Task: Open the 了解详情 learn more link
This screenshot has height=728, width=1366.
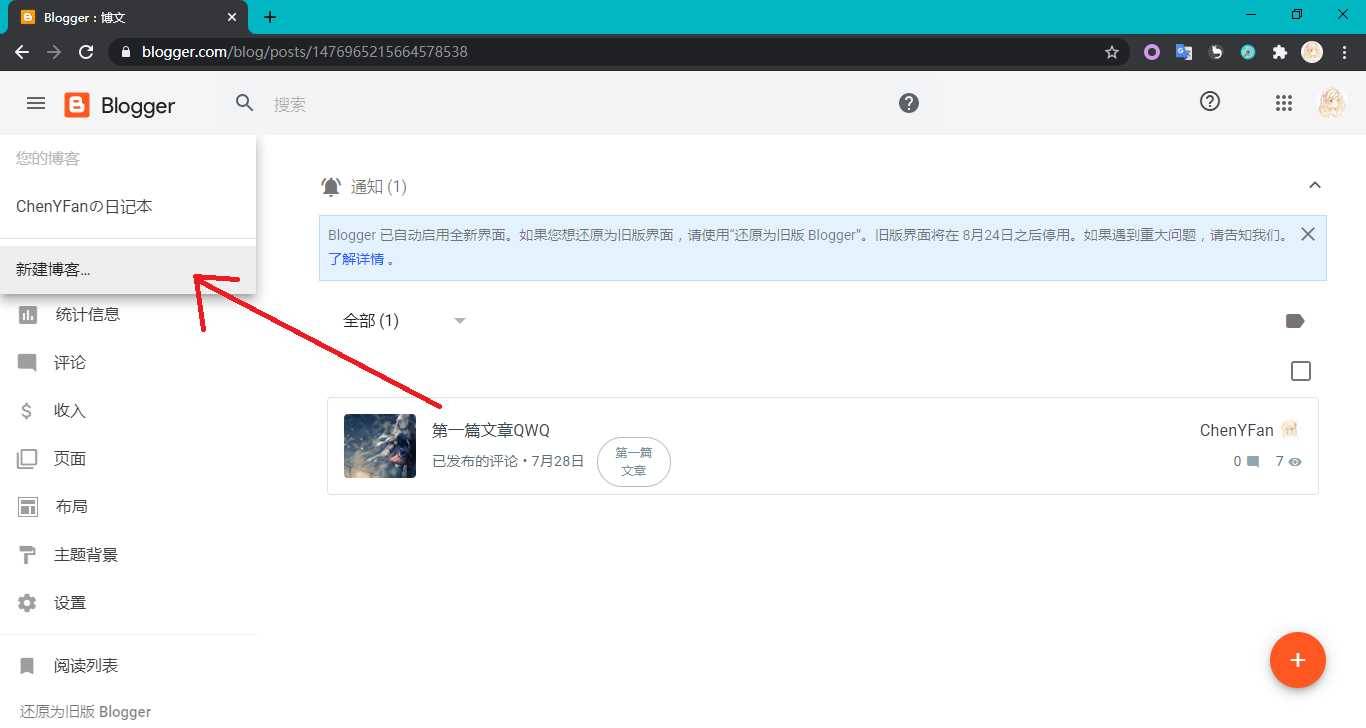Action: [357, 259]
